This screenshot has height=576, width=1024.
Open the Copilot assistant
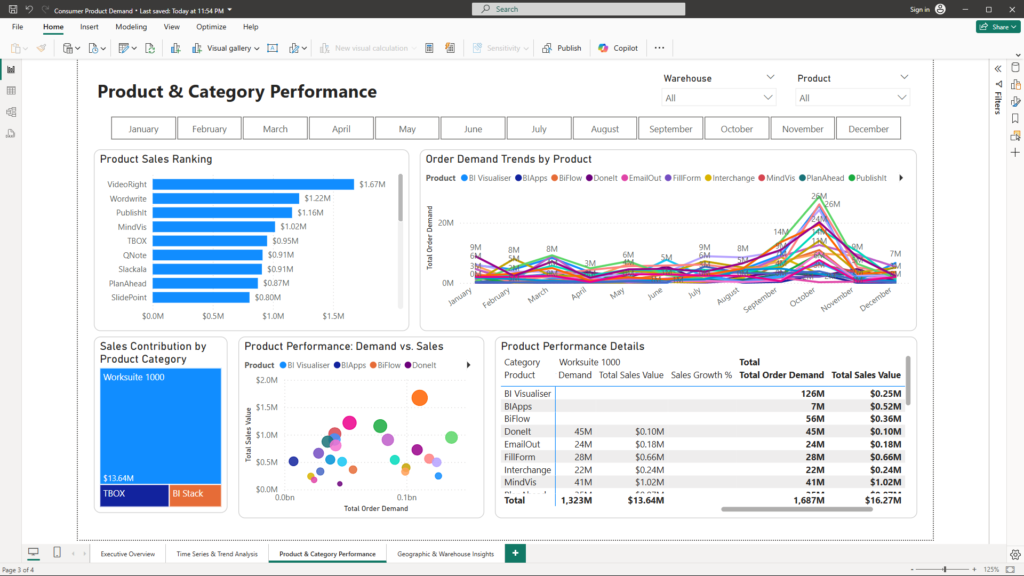coord(618,48)
